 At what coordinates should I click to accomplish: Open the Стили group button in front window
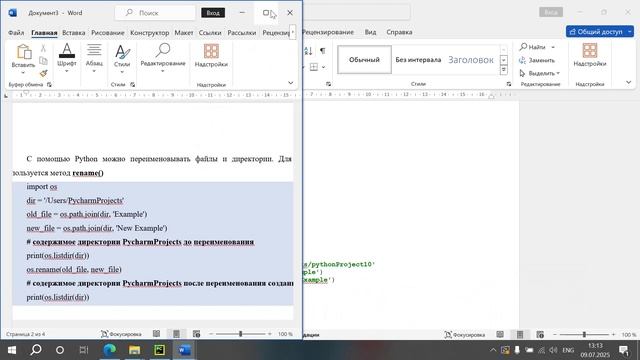[122, 58]
